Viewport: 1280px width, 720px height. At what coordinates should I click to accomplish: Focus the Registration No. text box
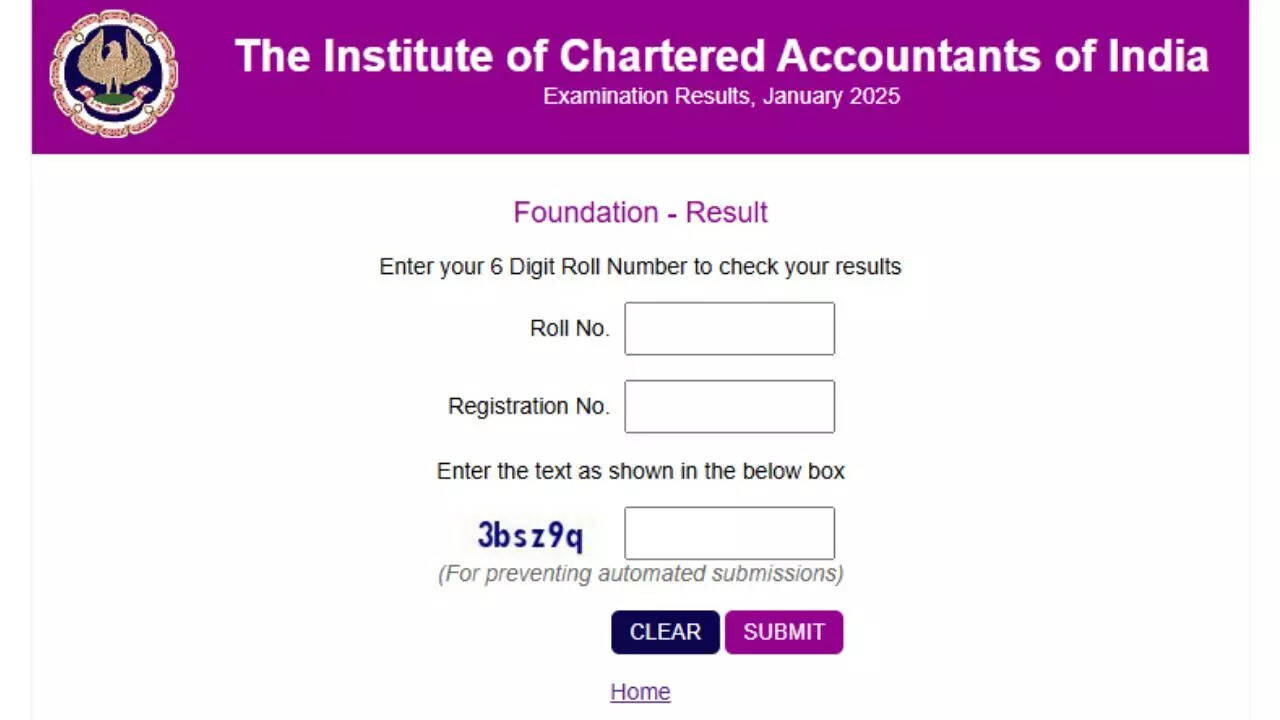[x=729, y=406]
